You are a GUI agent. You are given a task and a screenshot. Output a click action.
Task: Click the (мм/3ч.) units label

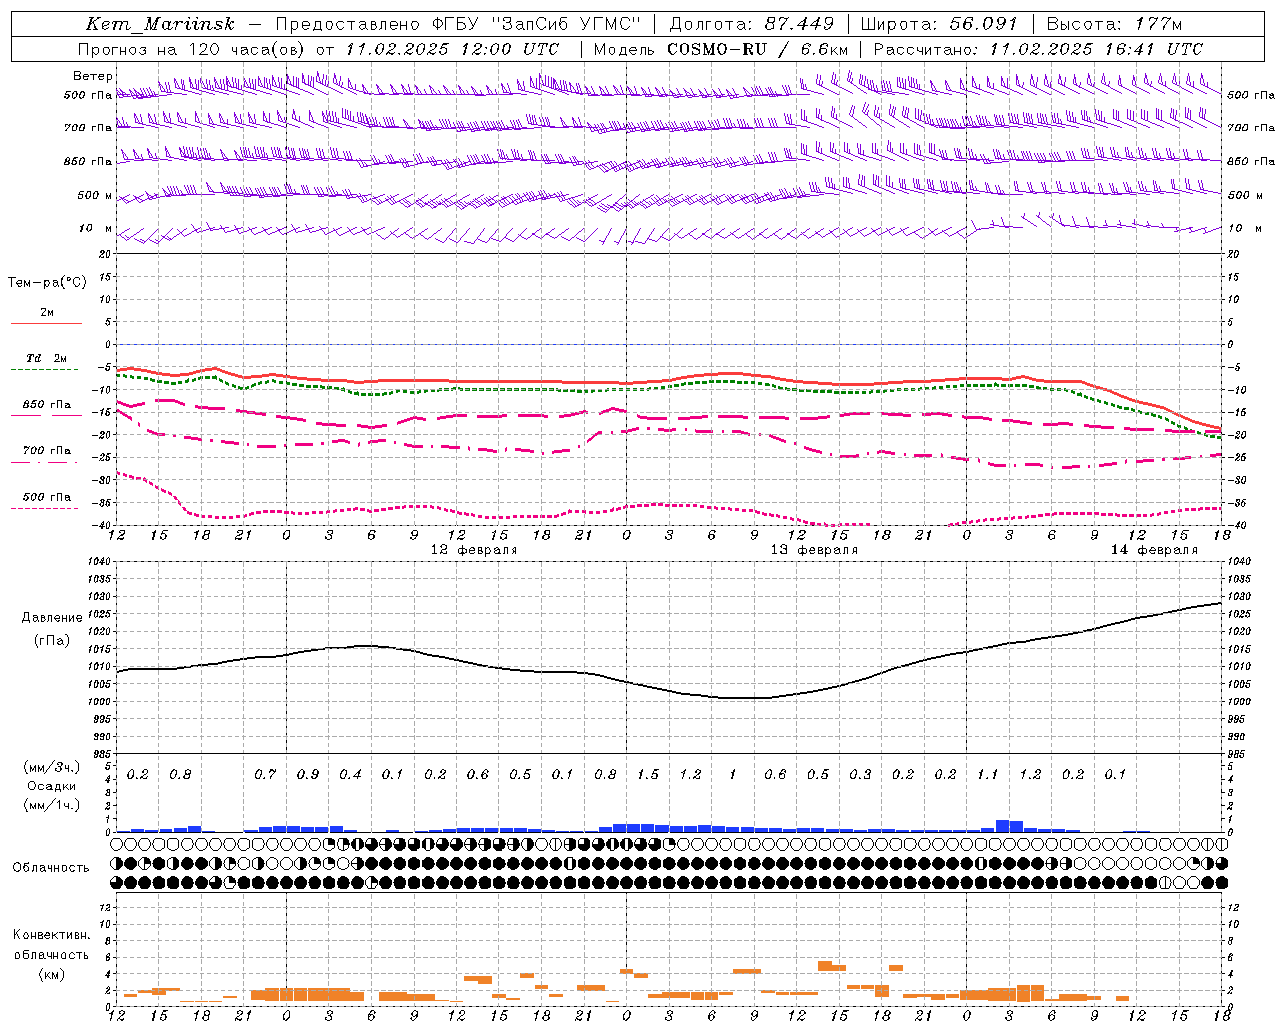tap(52, 767)
